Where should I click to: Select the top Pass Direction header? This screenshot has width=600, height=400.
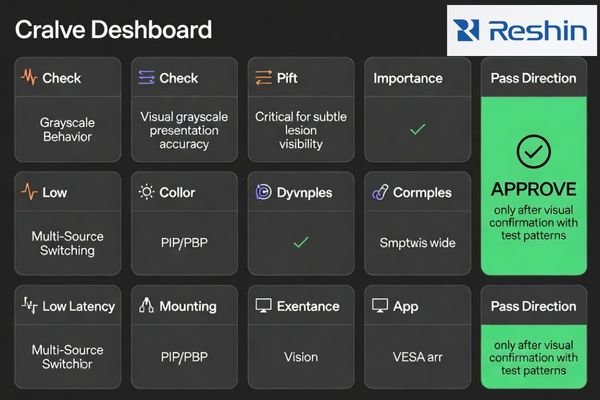(534, 78)
